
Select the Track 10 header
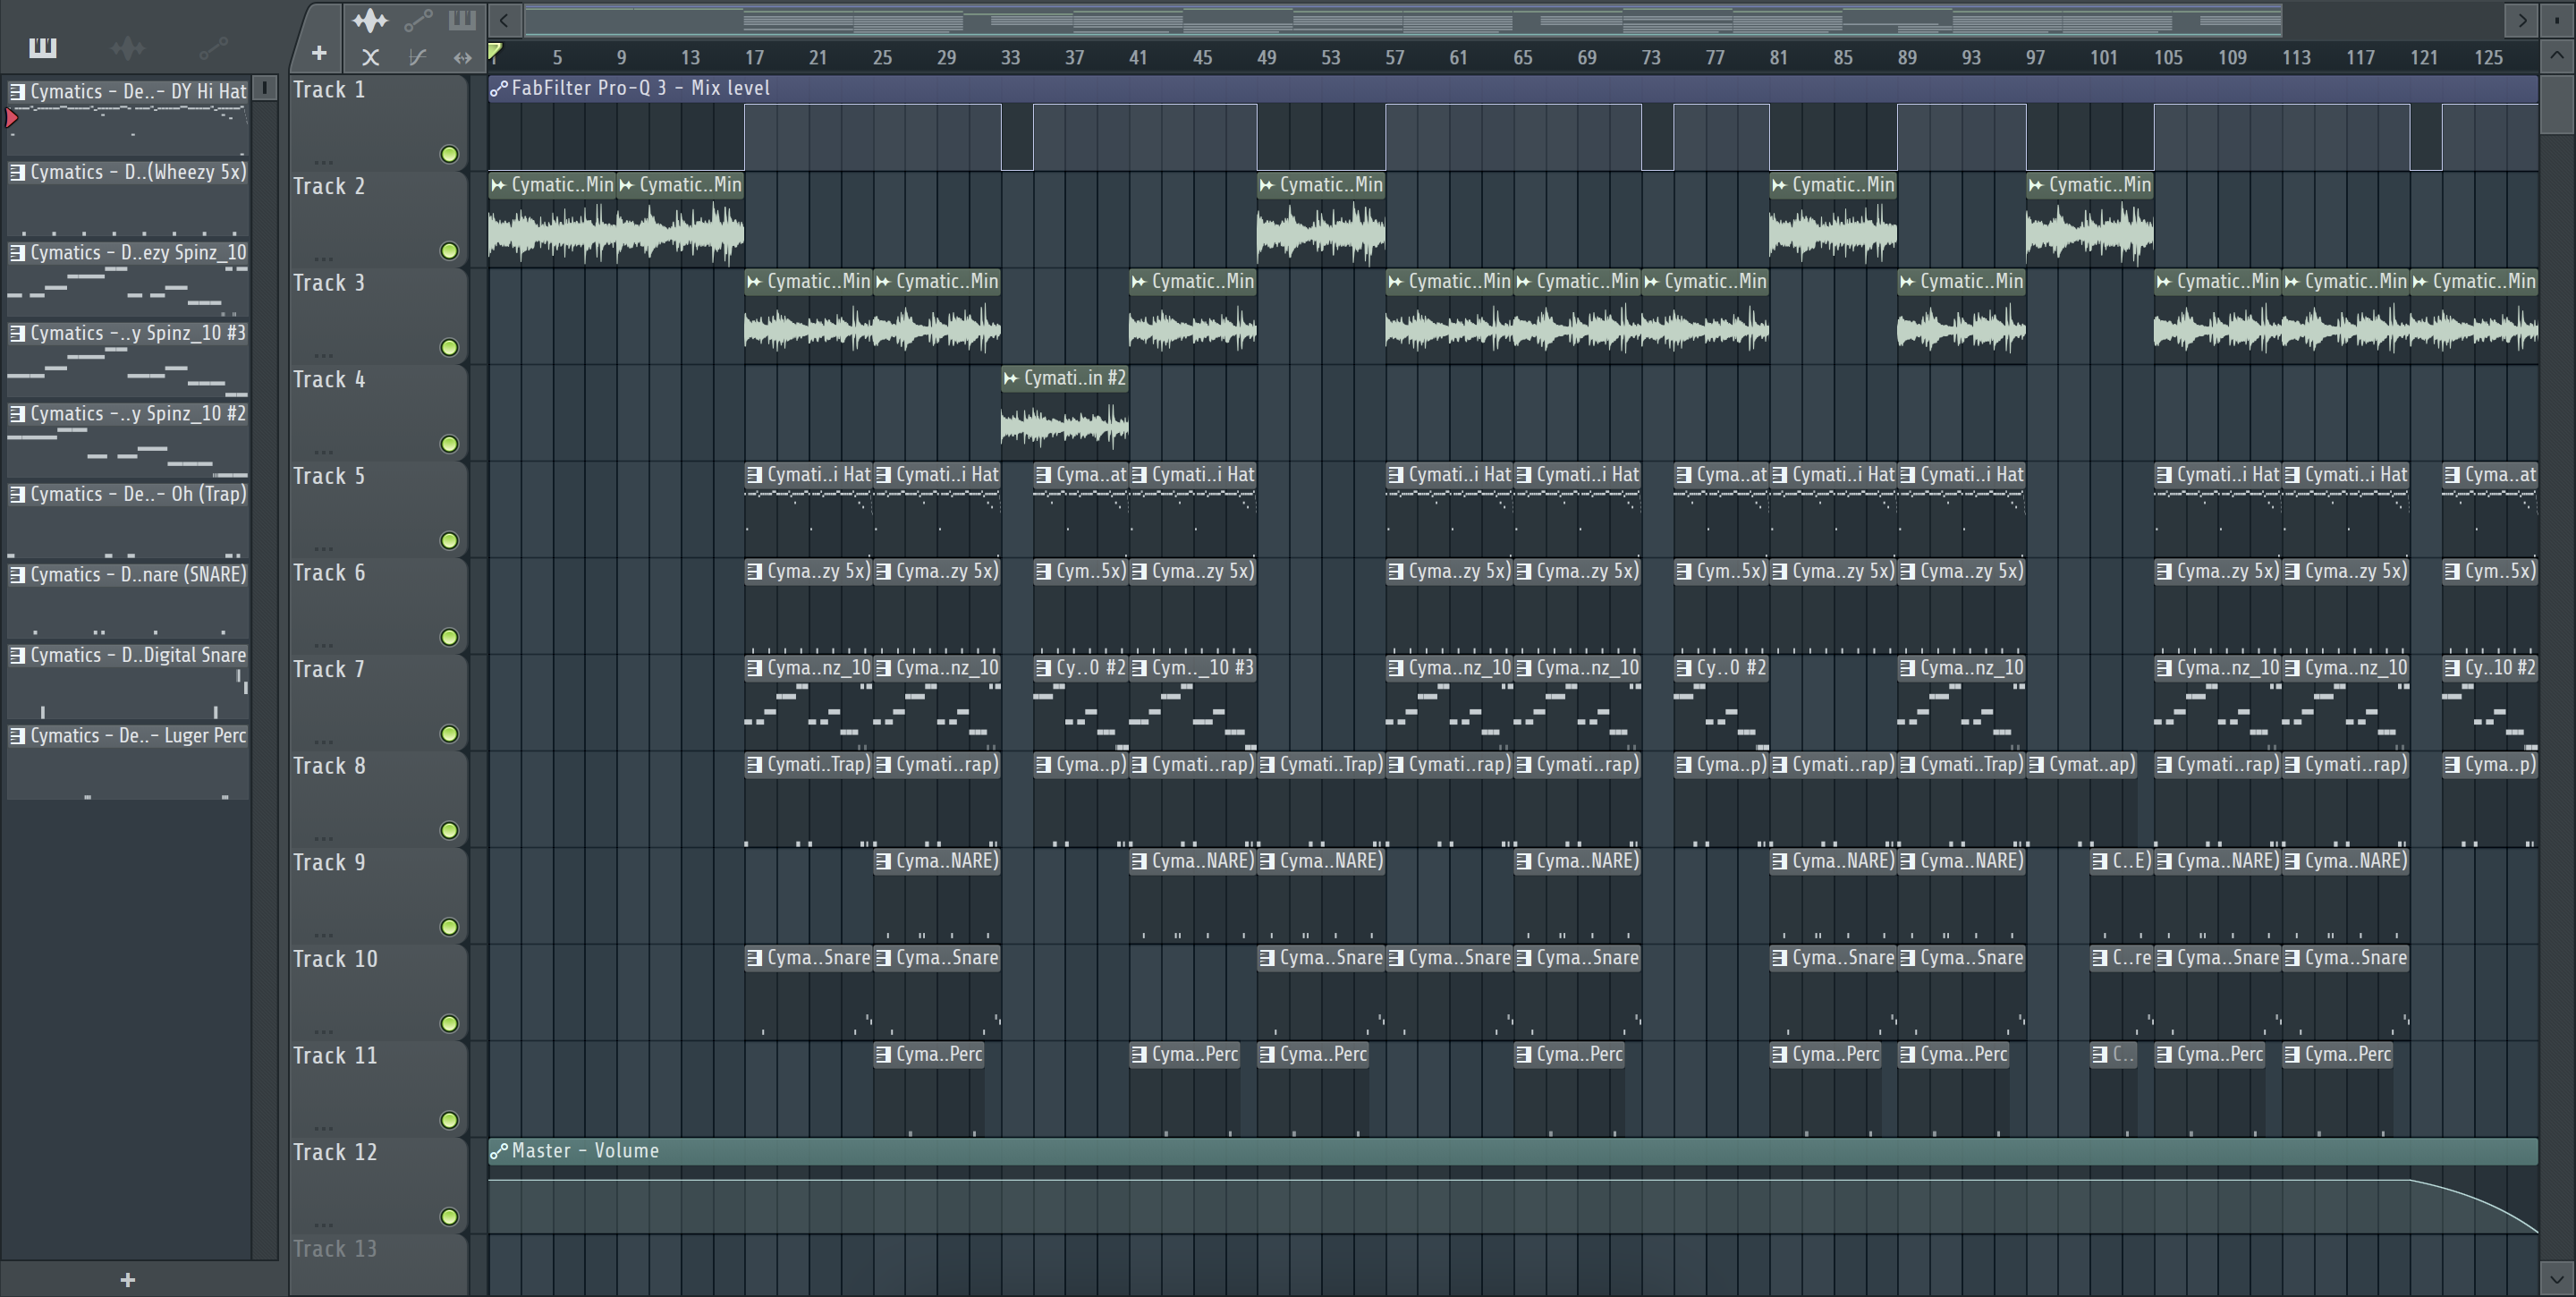[379, 991]
